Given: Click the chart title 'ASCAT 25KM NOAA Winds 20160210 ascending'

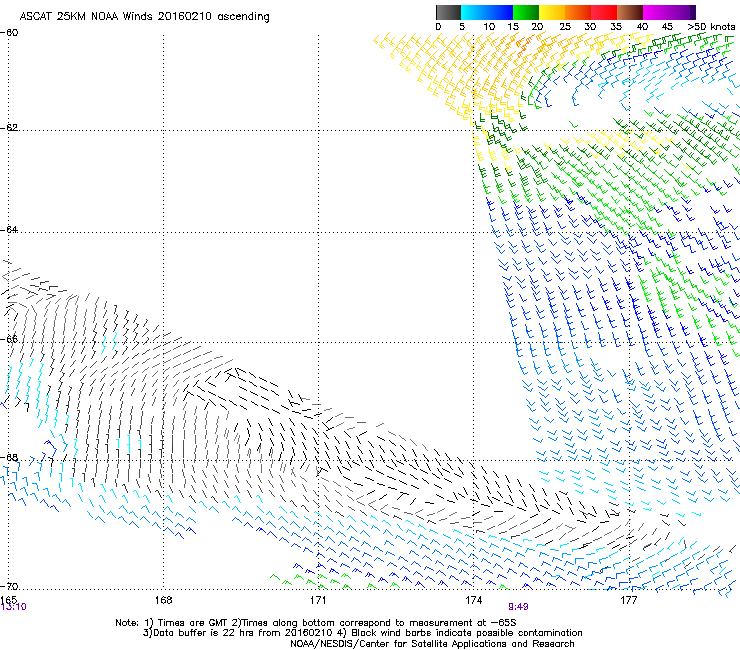Looking at the screenshot, I should pyautogui.click(x=144, y=17).
